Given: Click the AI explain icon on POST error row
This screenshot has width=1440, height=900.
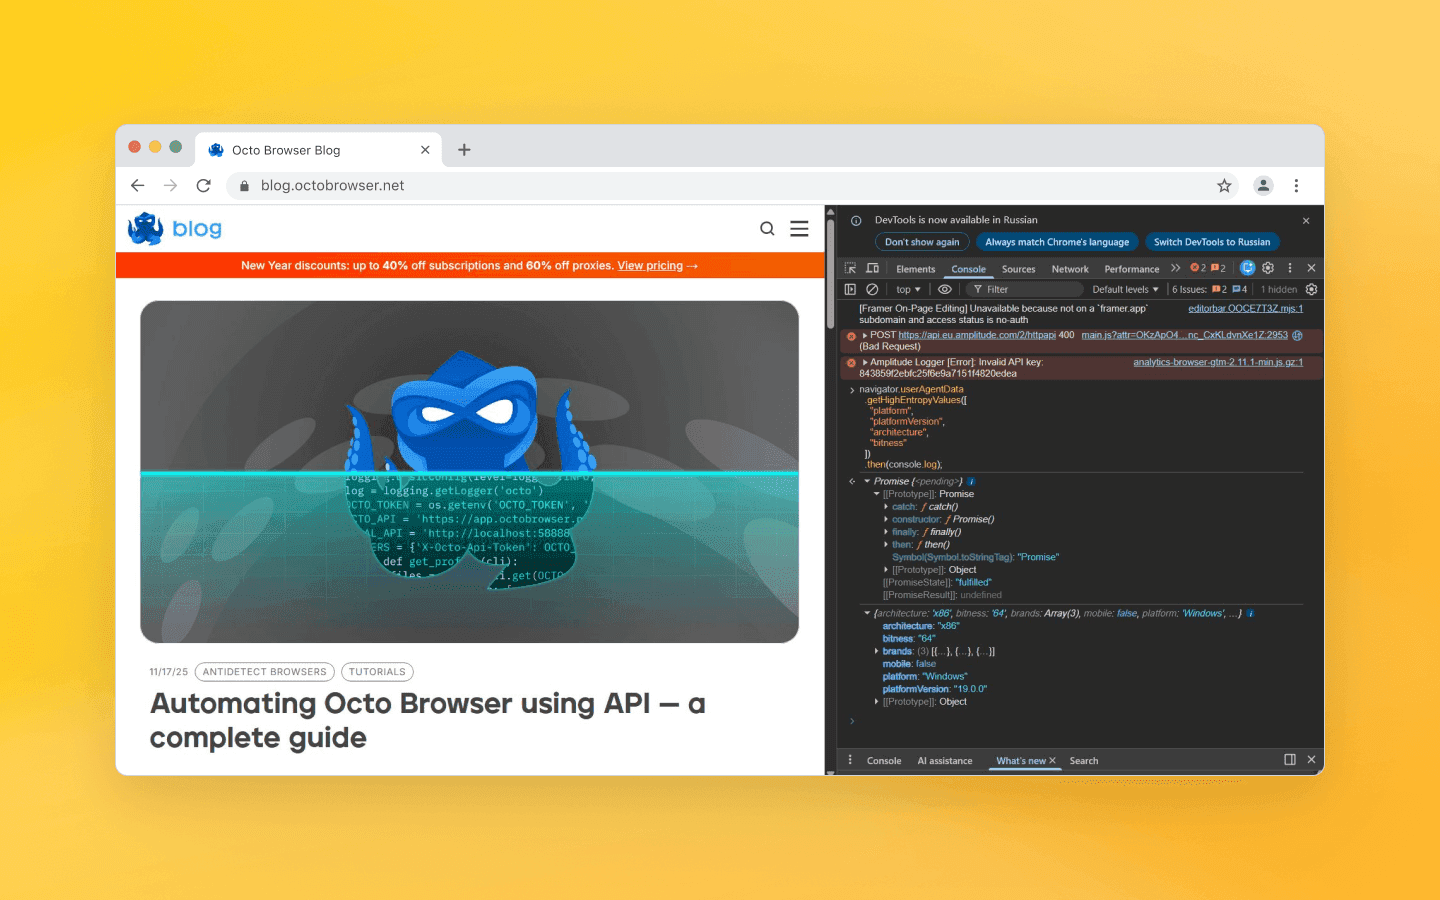Looking at the screenshot, I should (x=1297, y=335).
